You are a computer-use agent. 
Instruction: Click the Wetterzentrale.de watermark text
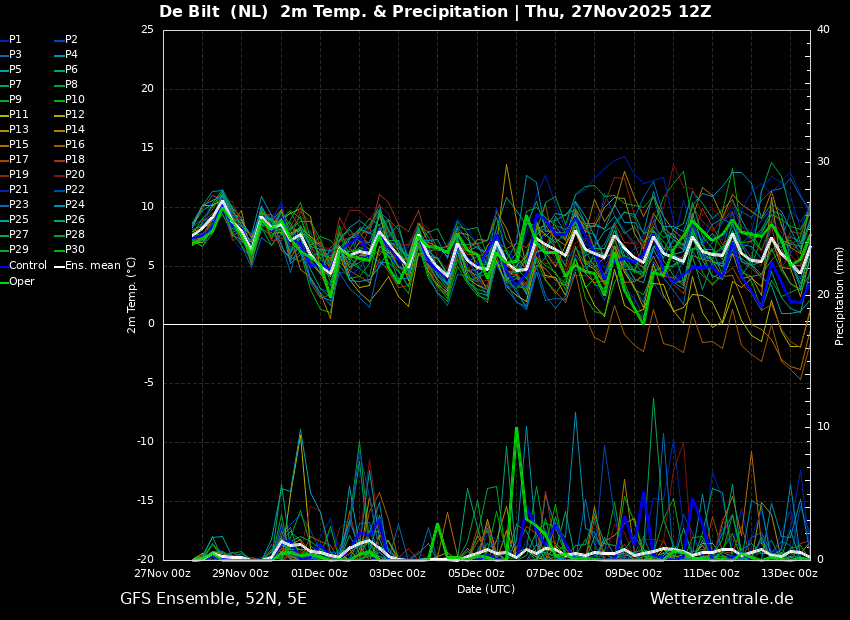coord(722,599)
